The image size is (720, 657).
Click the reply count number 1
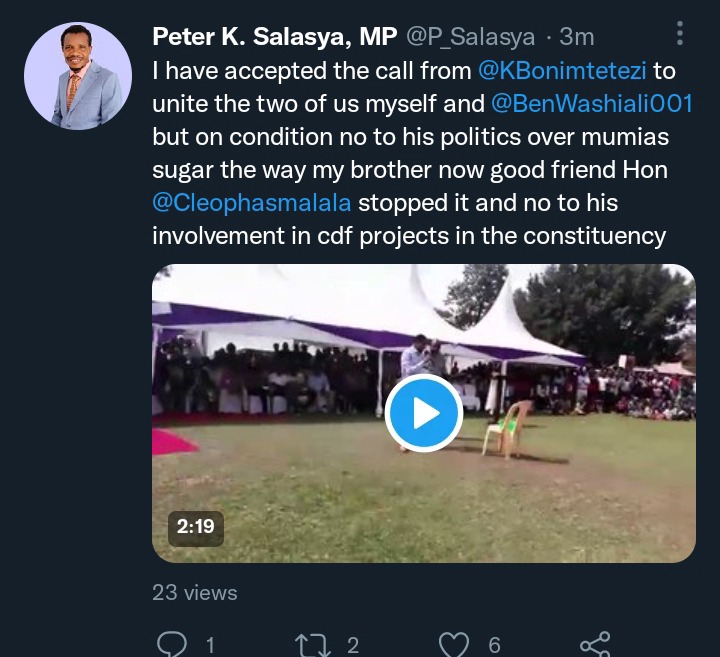click(210, 646)
